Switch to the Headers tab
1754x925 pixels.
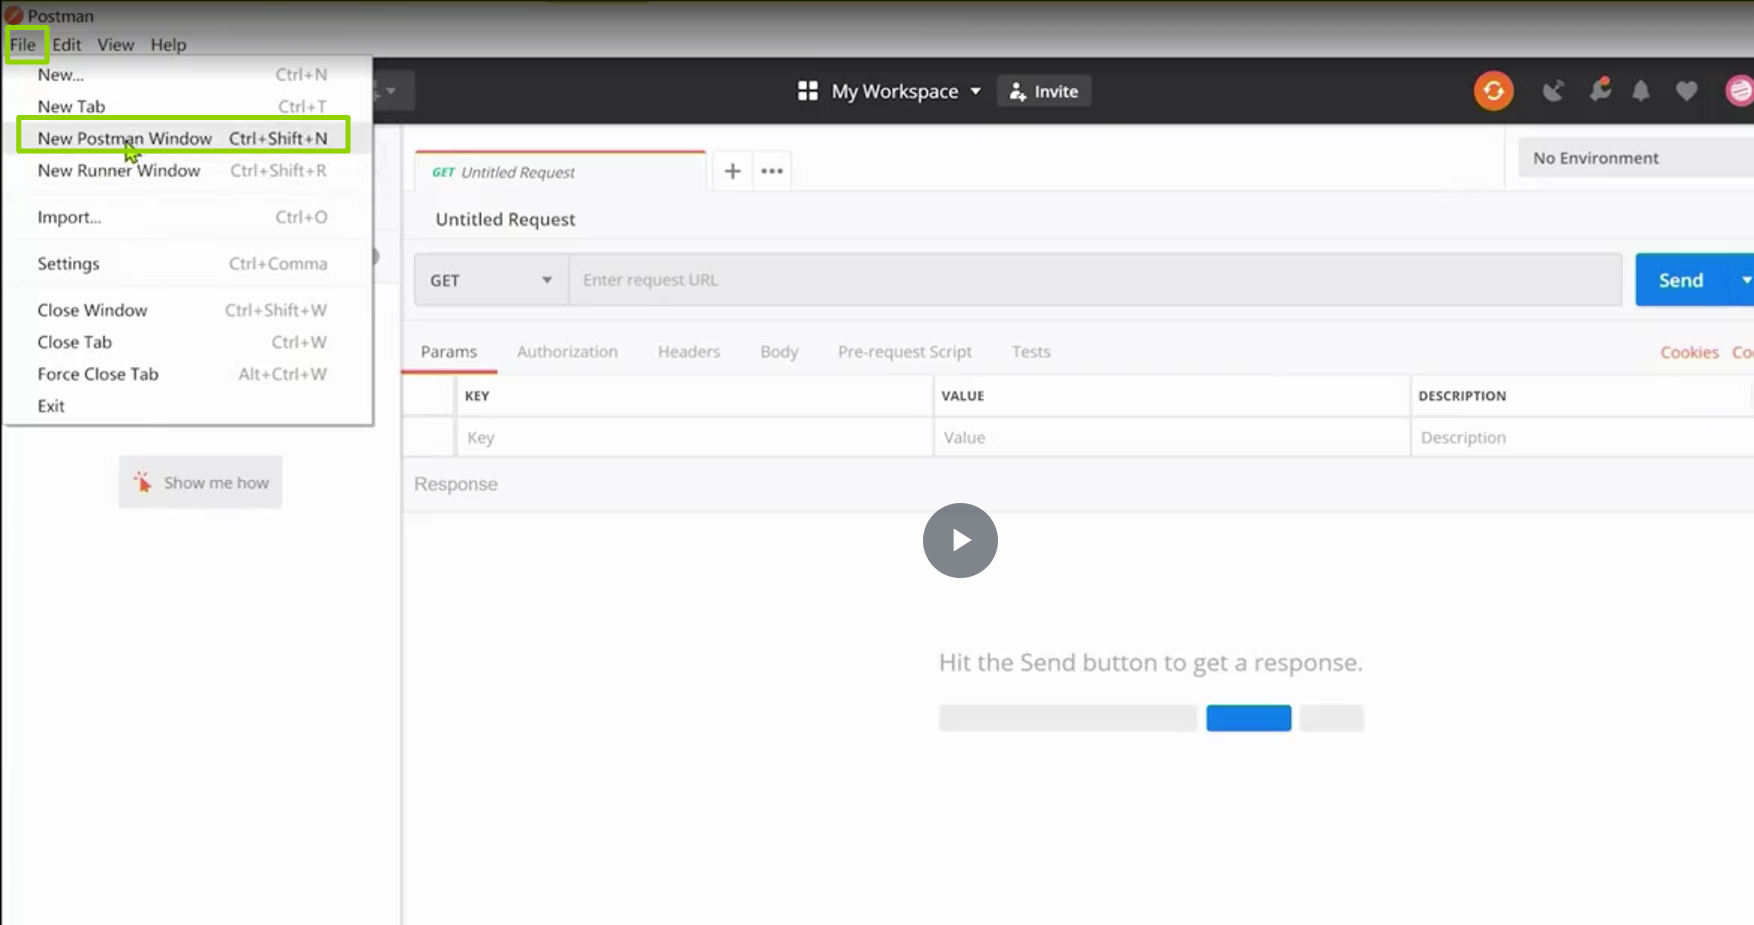point(689,352)
